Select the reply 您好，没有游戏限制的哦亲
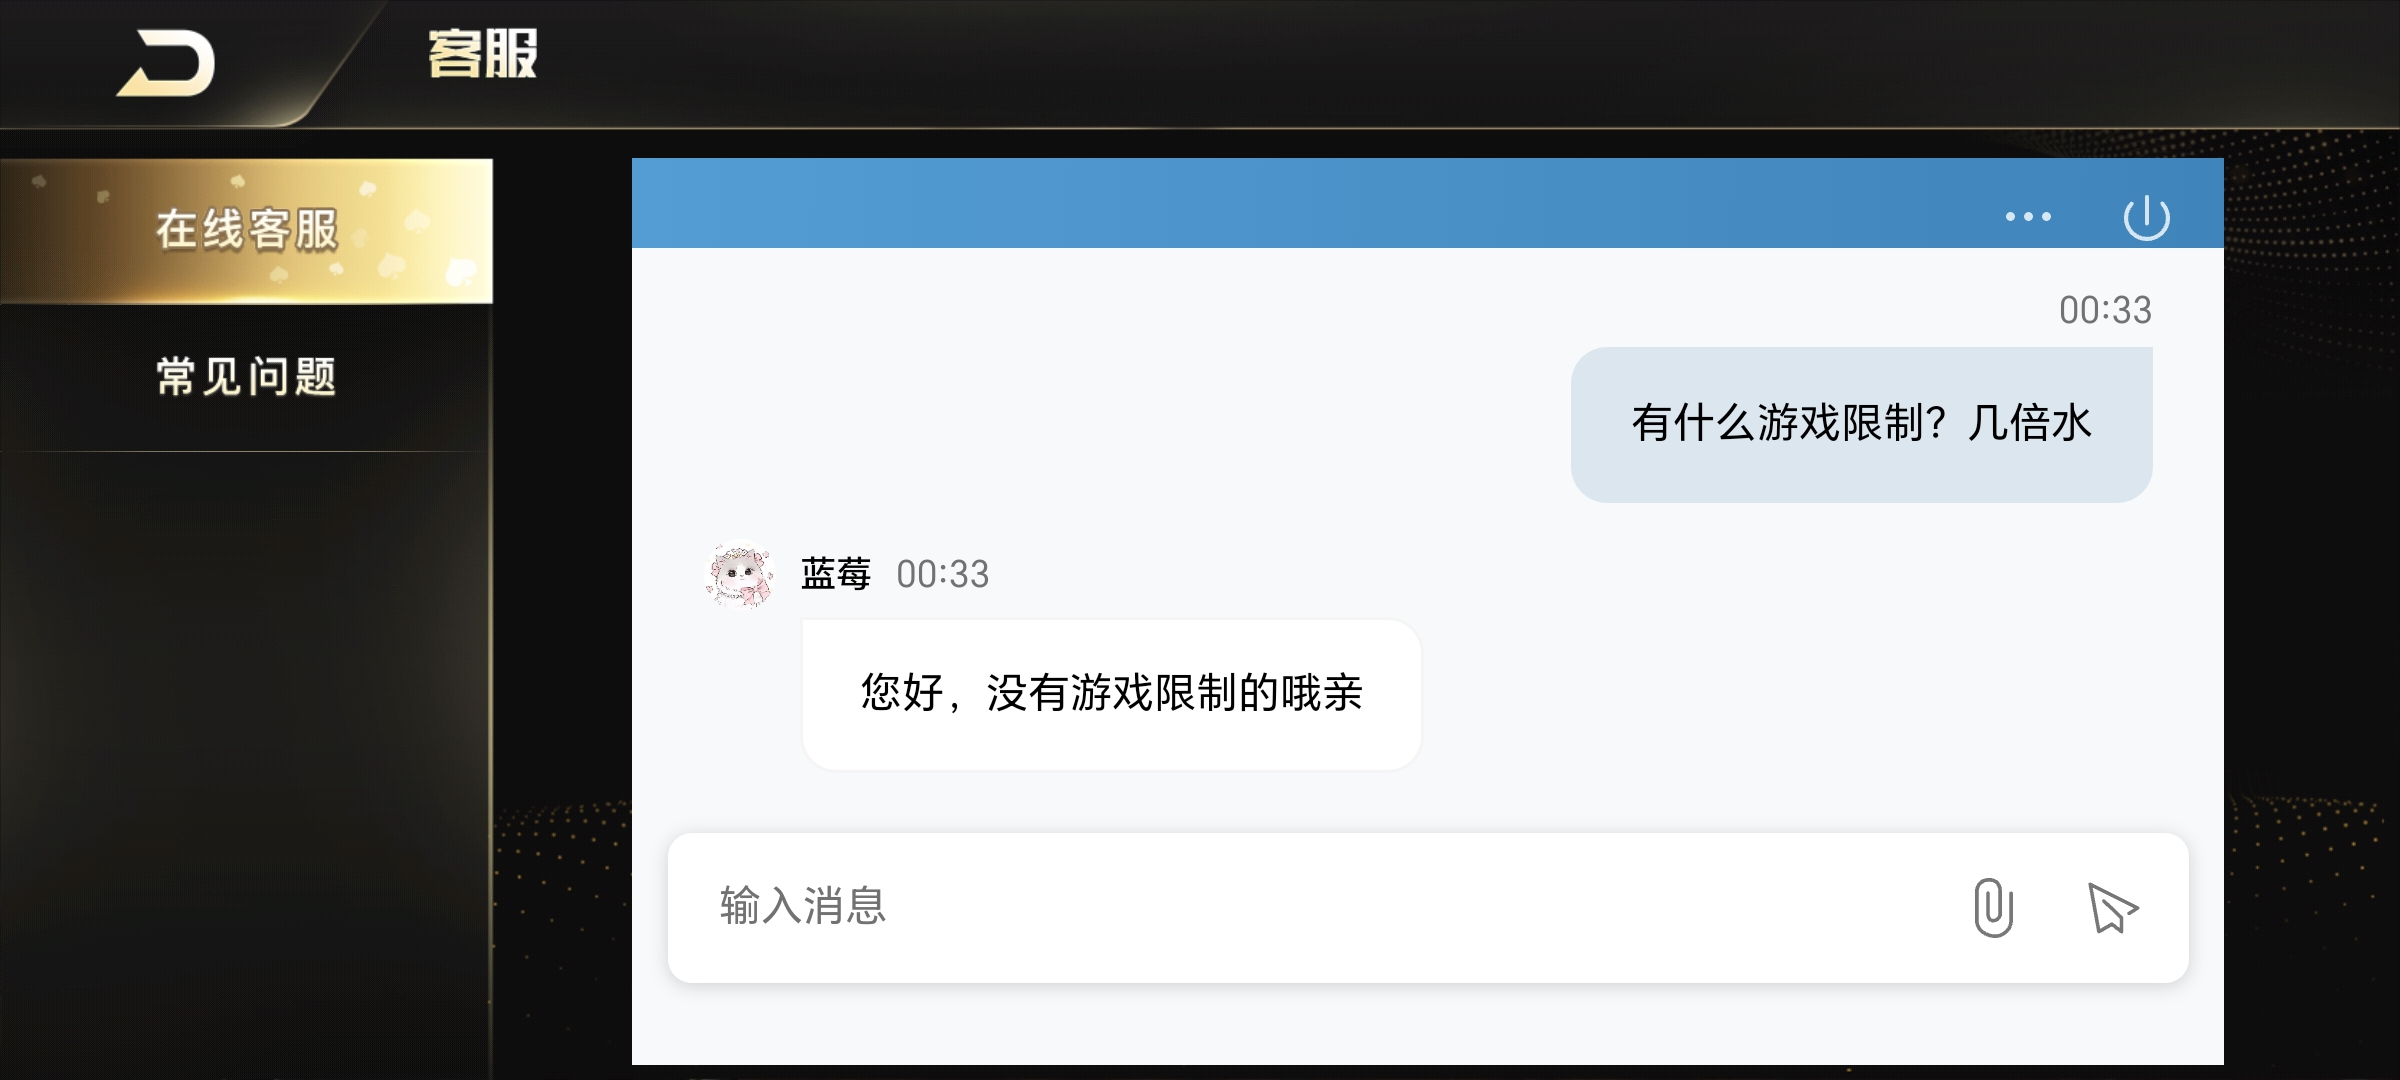The image size is (2400, 1080). click(x=1111, y=694)
